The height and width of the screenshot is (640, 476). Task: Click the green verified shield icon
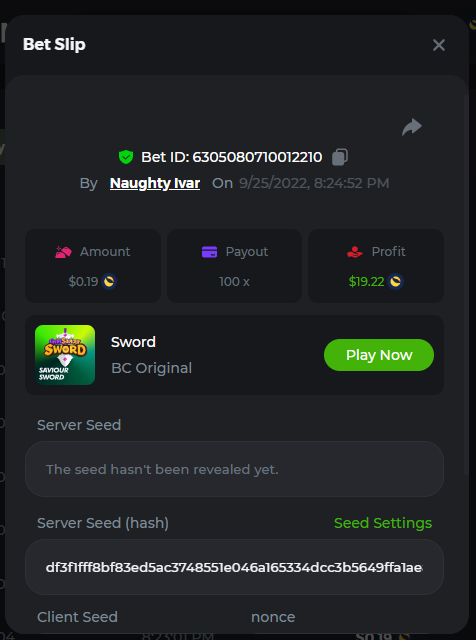coord(126,157)
